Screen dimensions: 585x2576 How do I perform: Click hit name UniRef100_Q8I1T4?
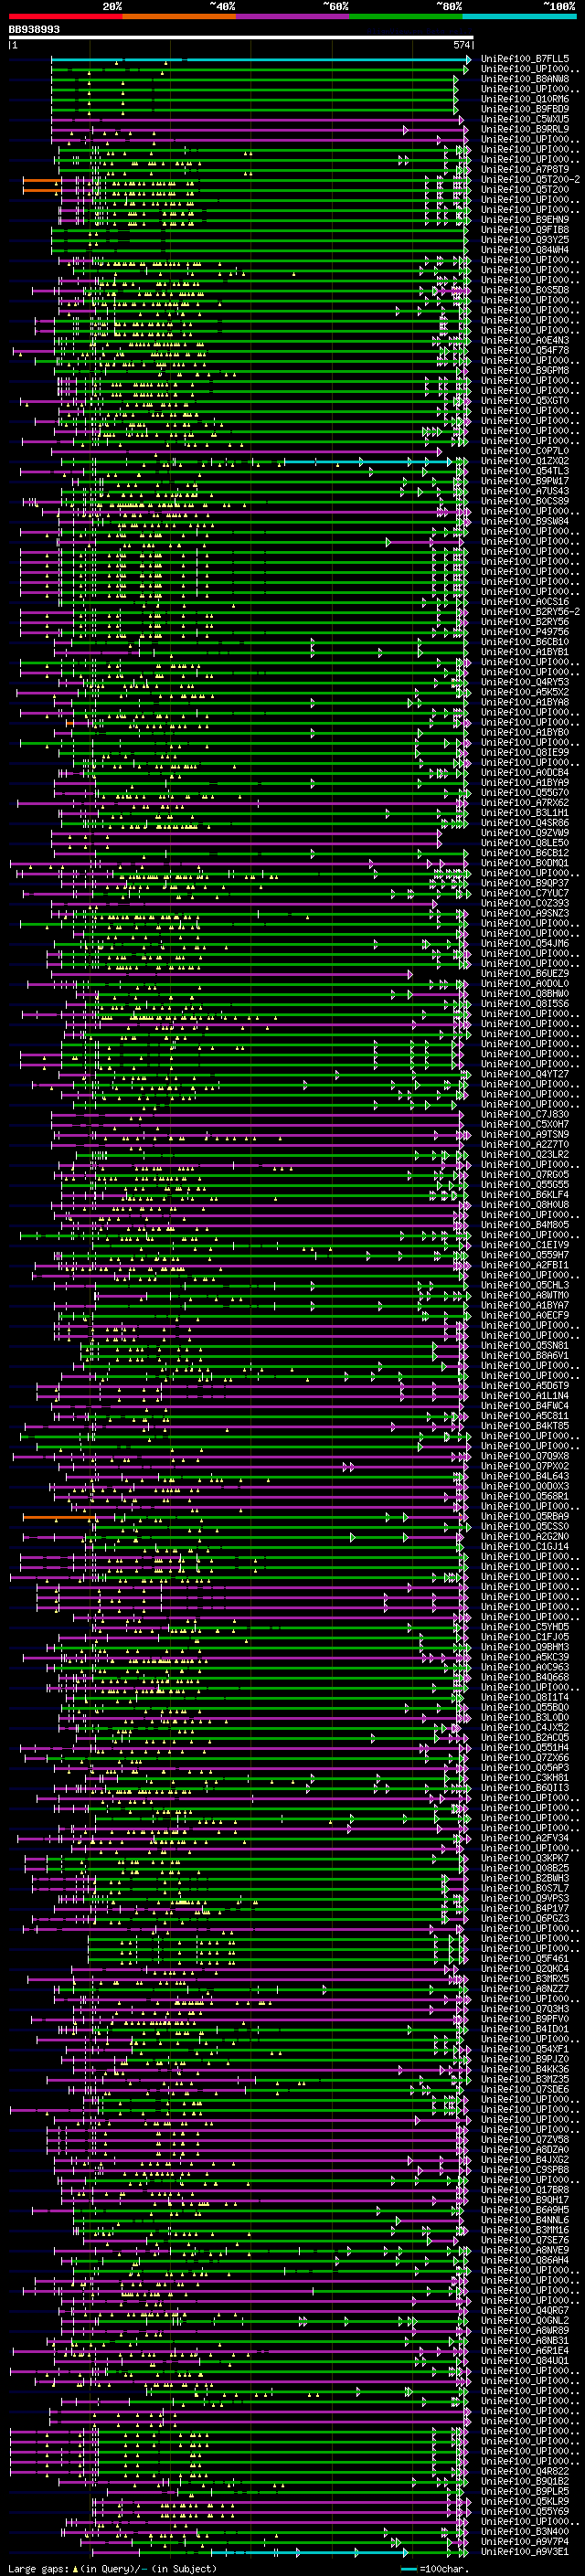pyautogui.click(x=525, y=1698)
